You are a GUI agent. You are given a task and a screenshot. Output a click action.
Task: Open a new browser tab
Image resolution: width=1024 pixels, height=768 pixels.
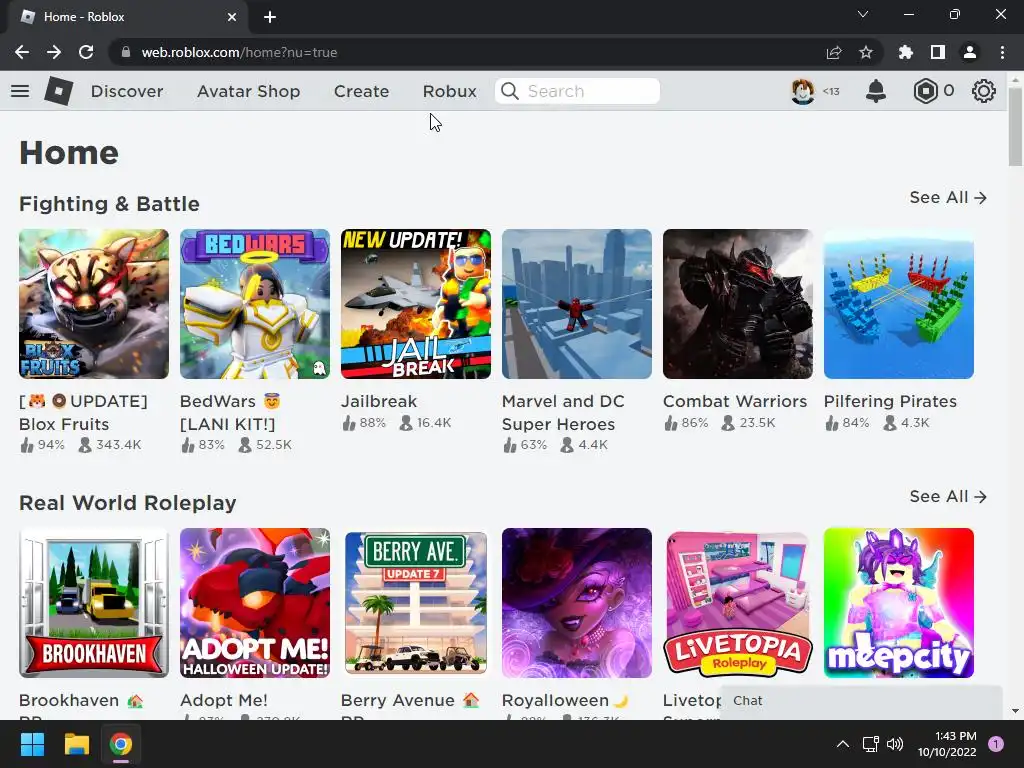click(270, 17)
